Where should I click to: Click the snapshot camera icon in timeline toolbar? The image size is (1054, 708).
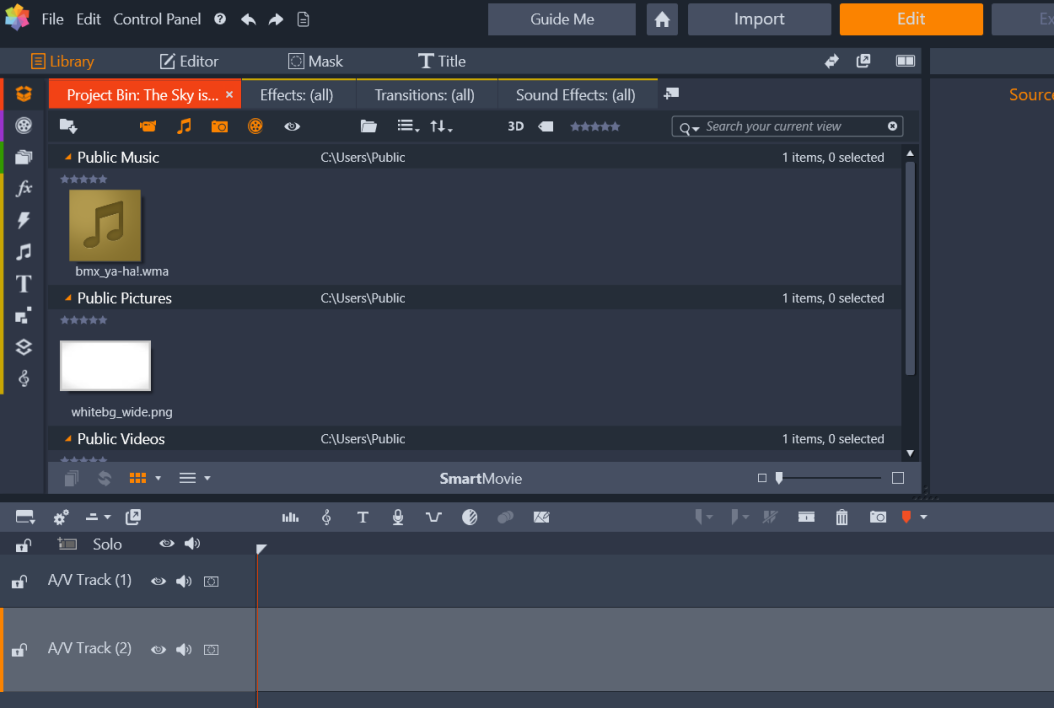point(878,517)
